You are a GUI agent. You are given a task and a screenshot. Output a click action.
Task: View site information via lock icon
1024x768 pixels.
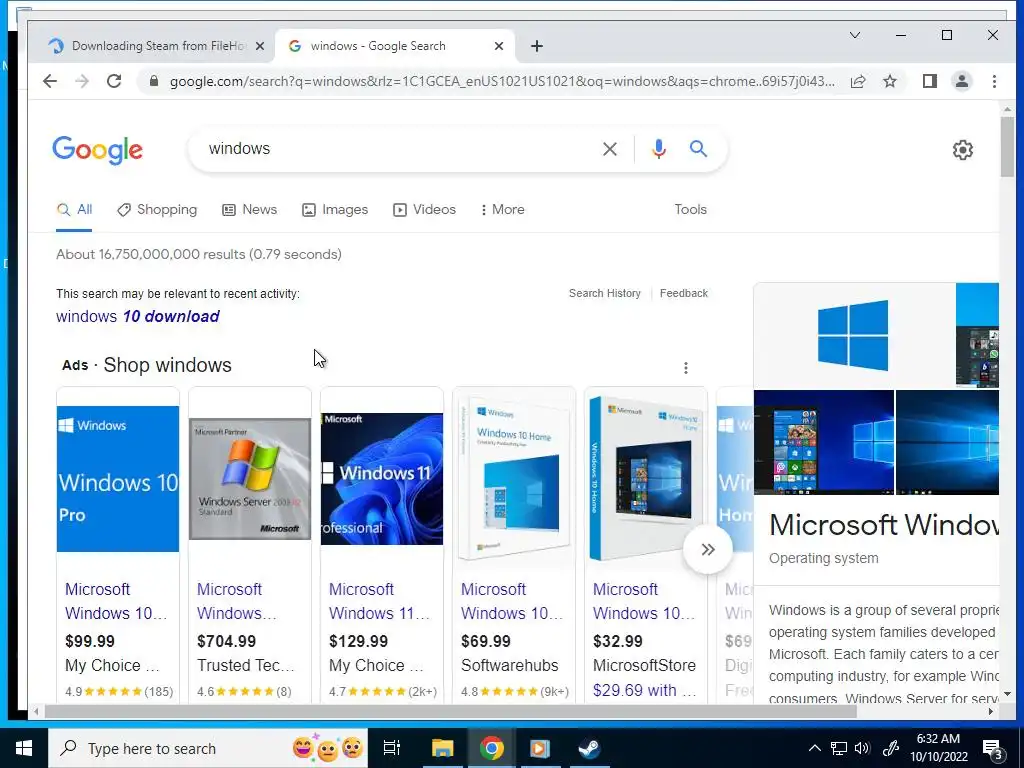[153, 81]
